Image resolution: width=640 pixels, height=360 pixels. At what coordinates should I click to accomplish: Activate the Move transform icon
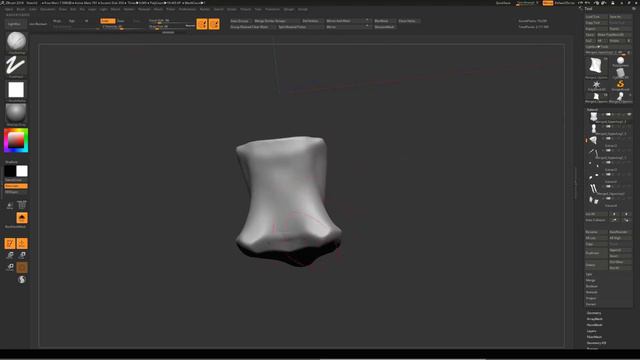(x=10, y=256)
